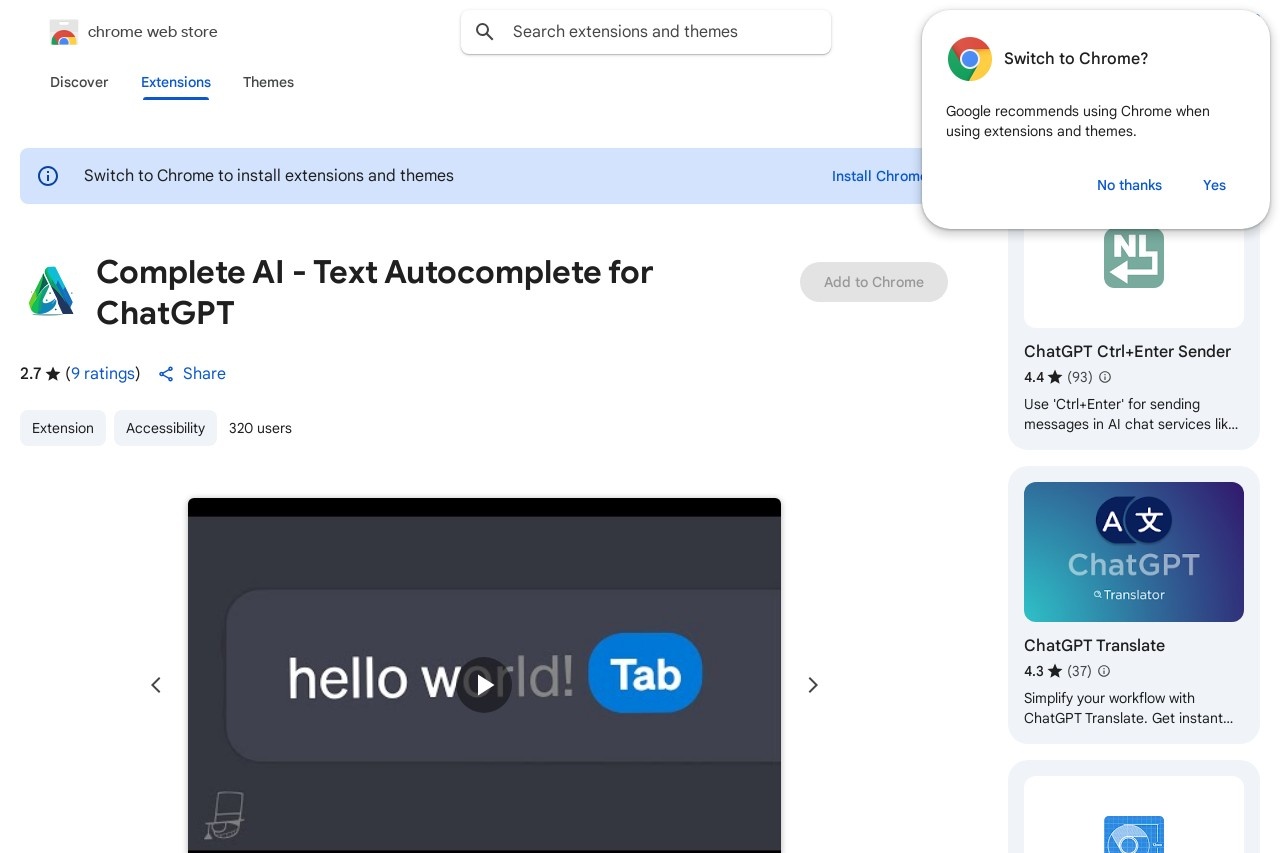Click the Chrome Web Store logo
Image resolution: width=1280 pixels, height=853 pixels.
tap(64, 32)
